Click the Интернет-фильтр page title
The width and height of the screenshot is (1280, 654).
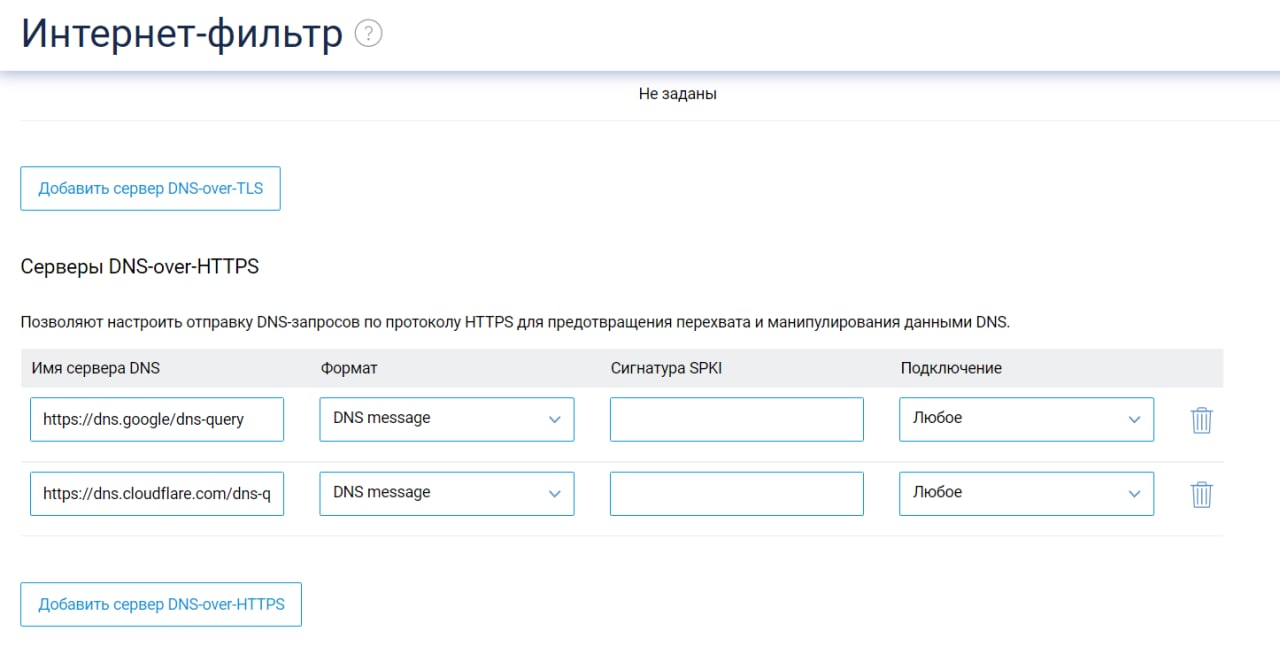[182, 34]
